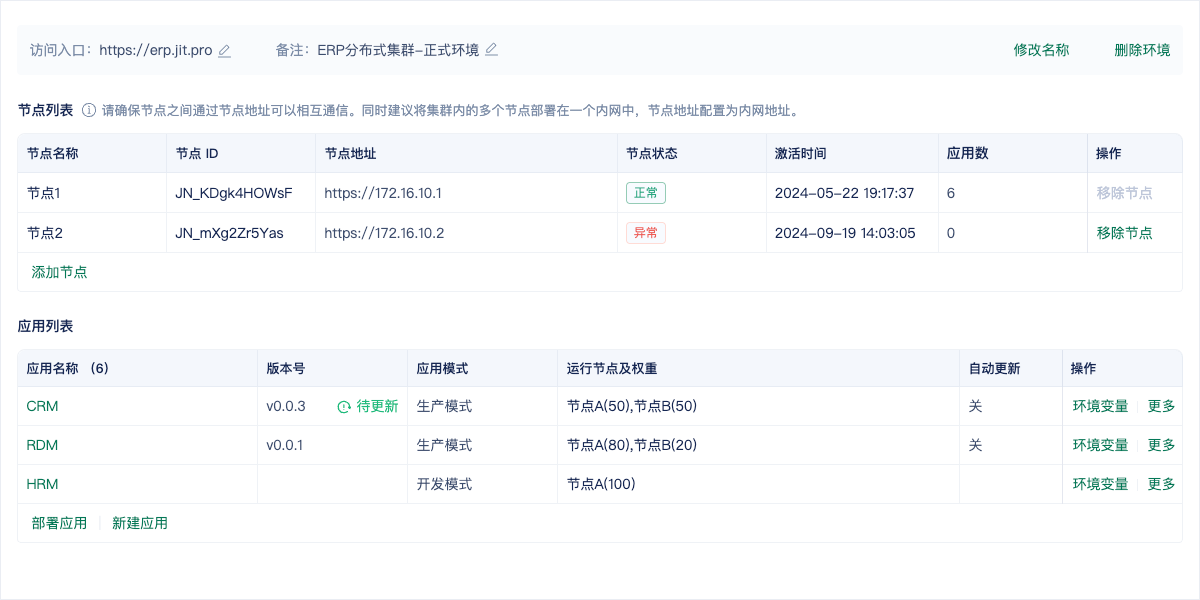
Task: Select node ID JN_KDgk4HOWsF
Action: (234, 193)
